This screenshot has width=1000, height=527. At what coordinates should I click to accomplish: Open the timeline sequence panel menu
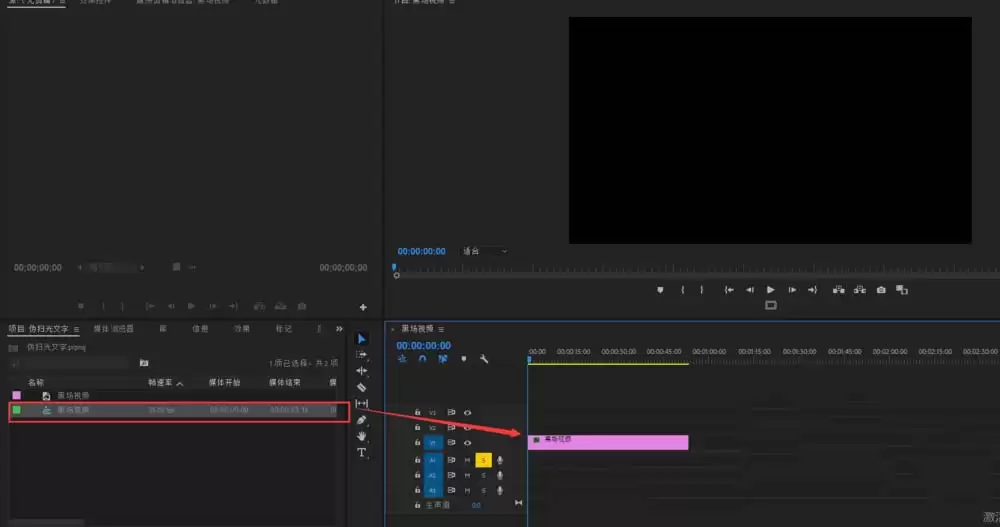[x=441, y=329]
